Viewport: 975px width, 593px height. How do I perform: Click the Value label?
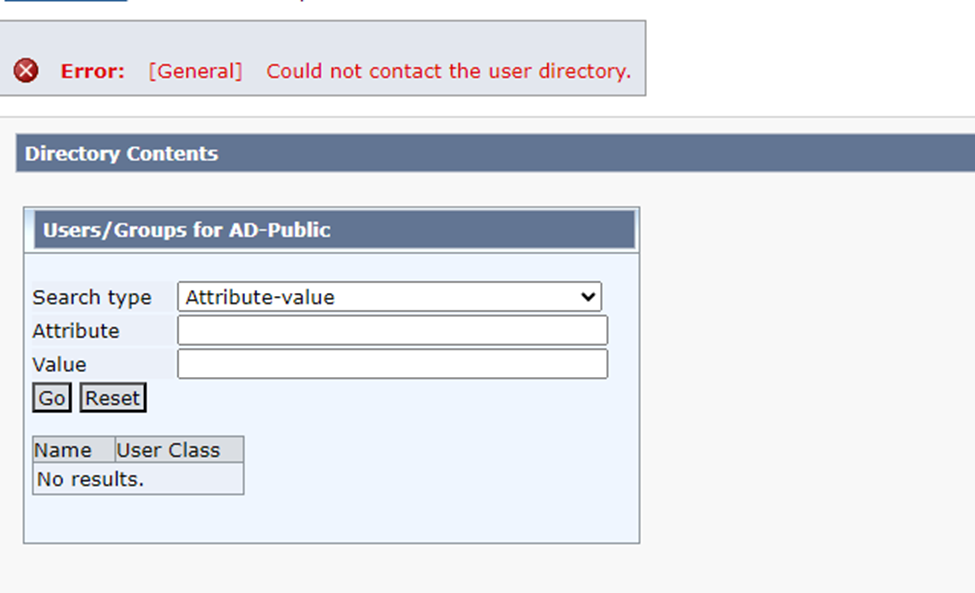tap(60, 364)
